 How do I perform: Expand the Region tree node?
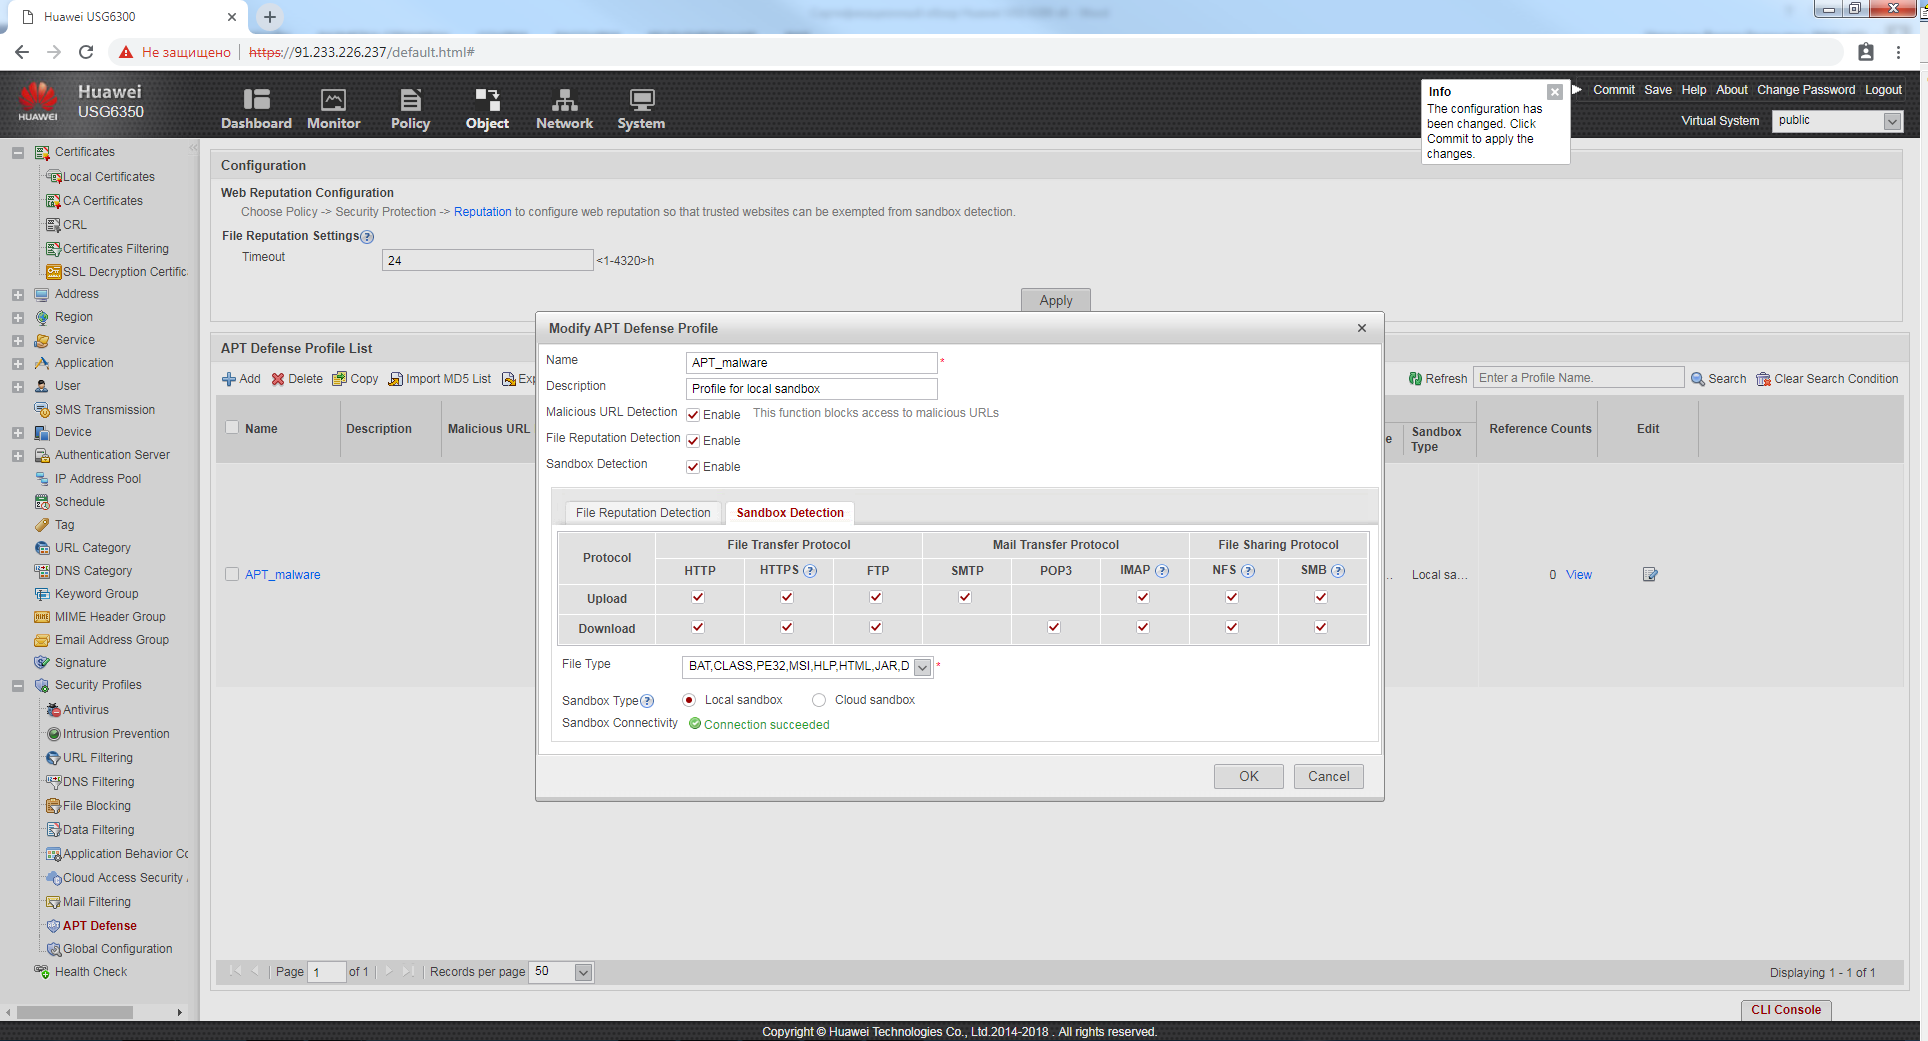(18, 318)
